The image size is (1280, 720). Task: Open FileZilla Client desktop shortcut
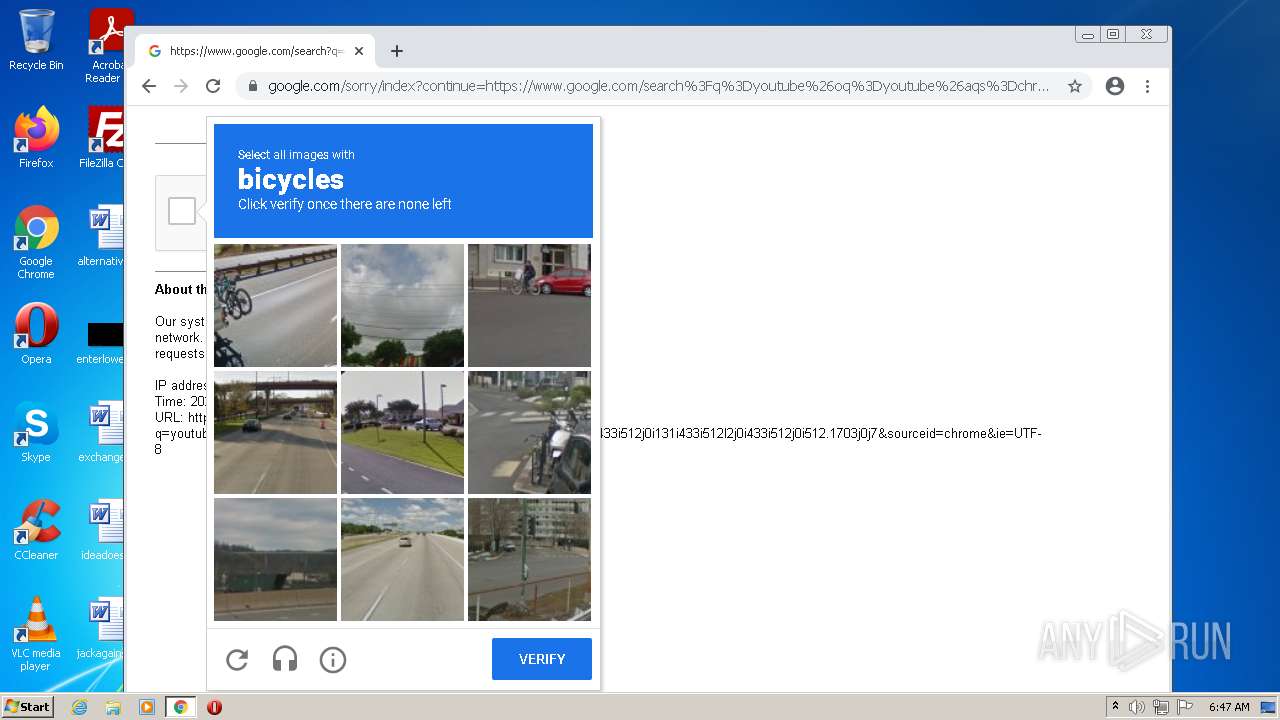point(104,137)
